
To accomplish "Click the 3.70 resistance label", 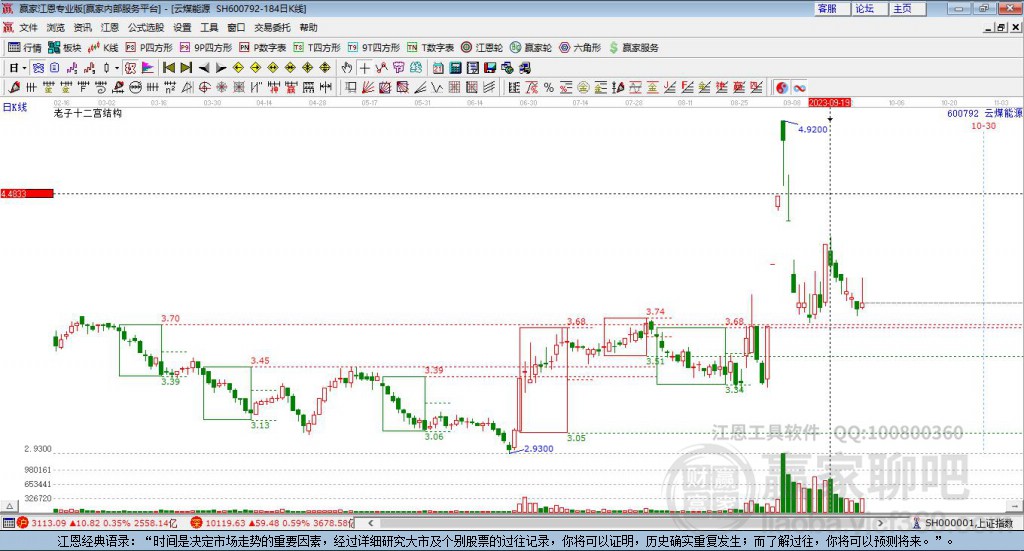I will (x=170, y=319).
